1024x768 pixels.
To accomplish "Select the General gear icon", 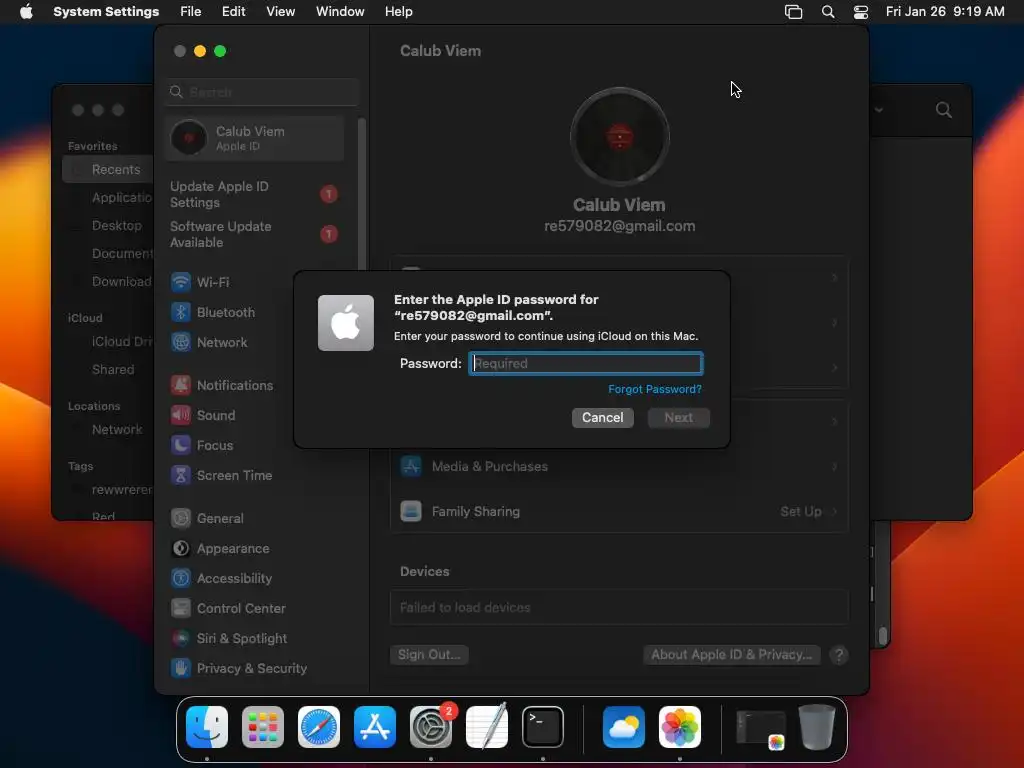I will click(x=181, y=519).
